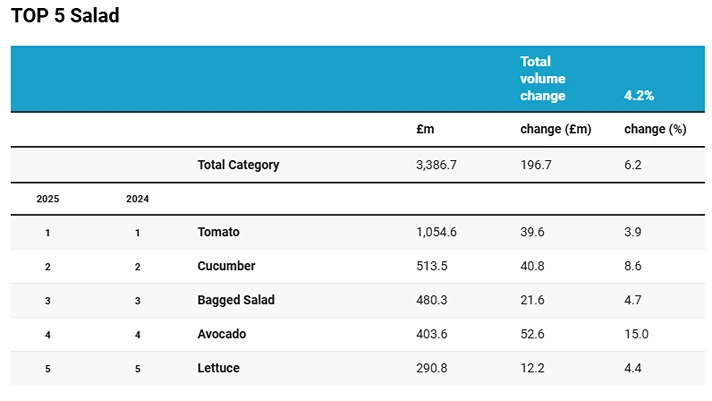Select the Avocado row label
The width and height of the screenshot is (712, 401).
(221, 334)
